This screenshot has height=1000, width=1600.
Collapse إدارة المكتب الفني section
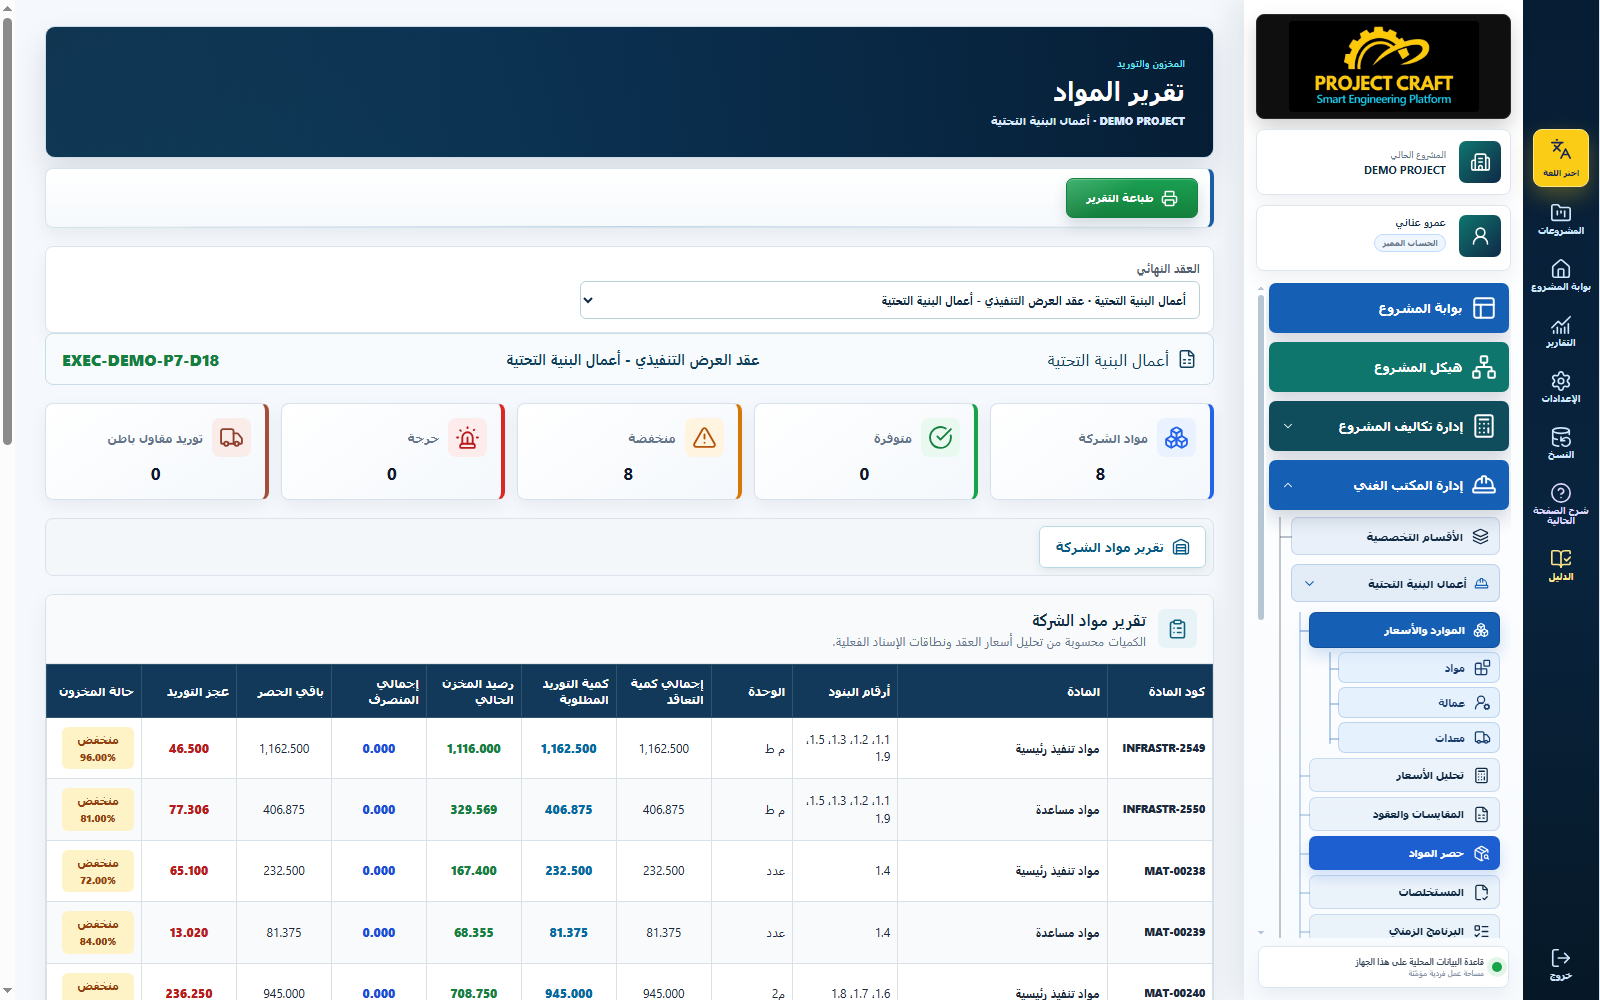1389,486
